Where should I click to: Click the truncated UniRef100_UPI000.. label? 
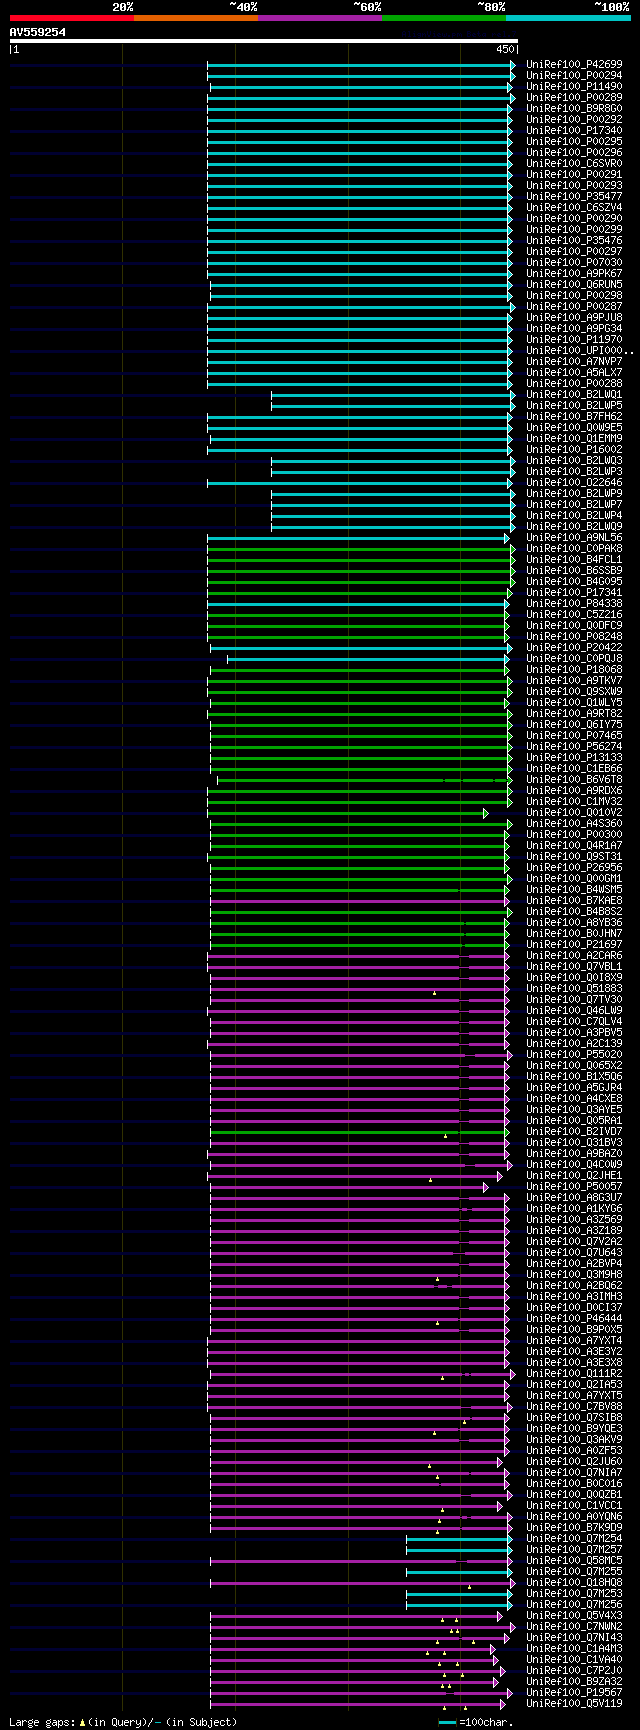(580, 351)
